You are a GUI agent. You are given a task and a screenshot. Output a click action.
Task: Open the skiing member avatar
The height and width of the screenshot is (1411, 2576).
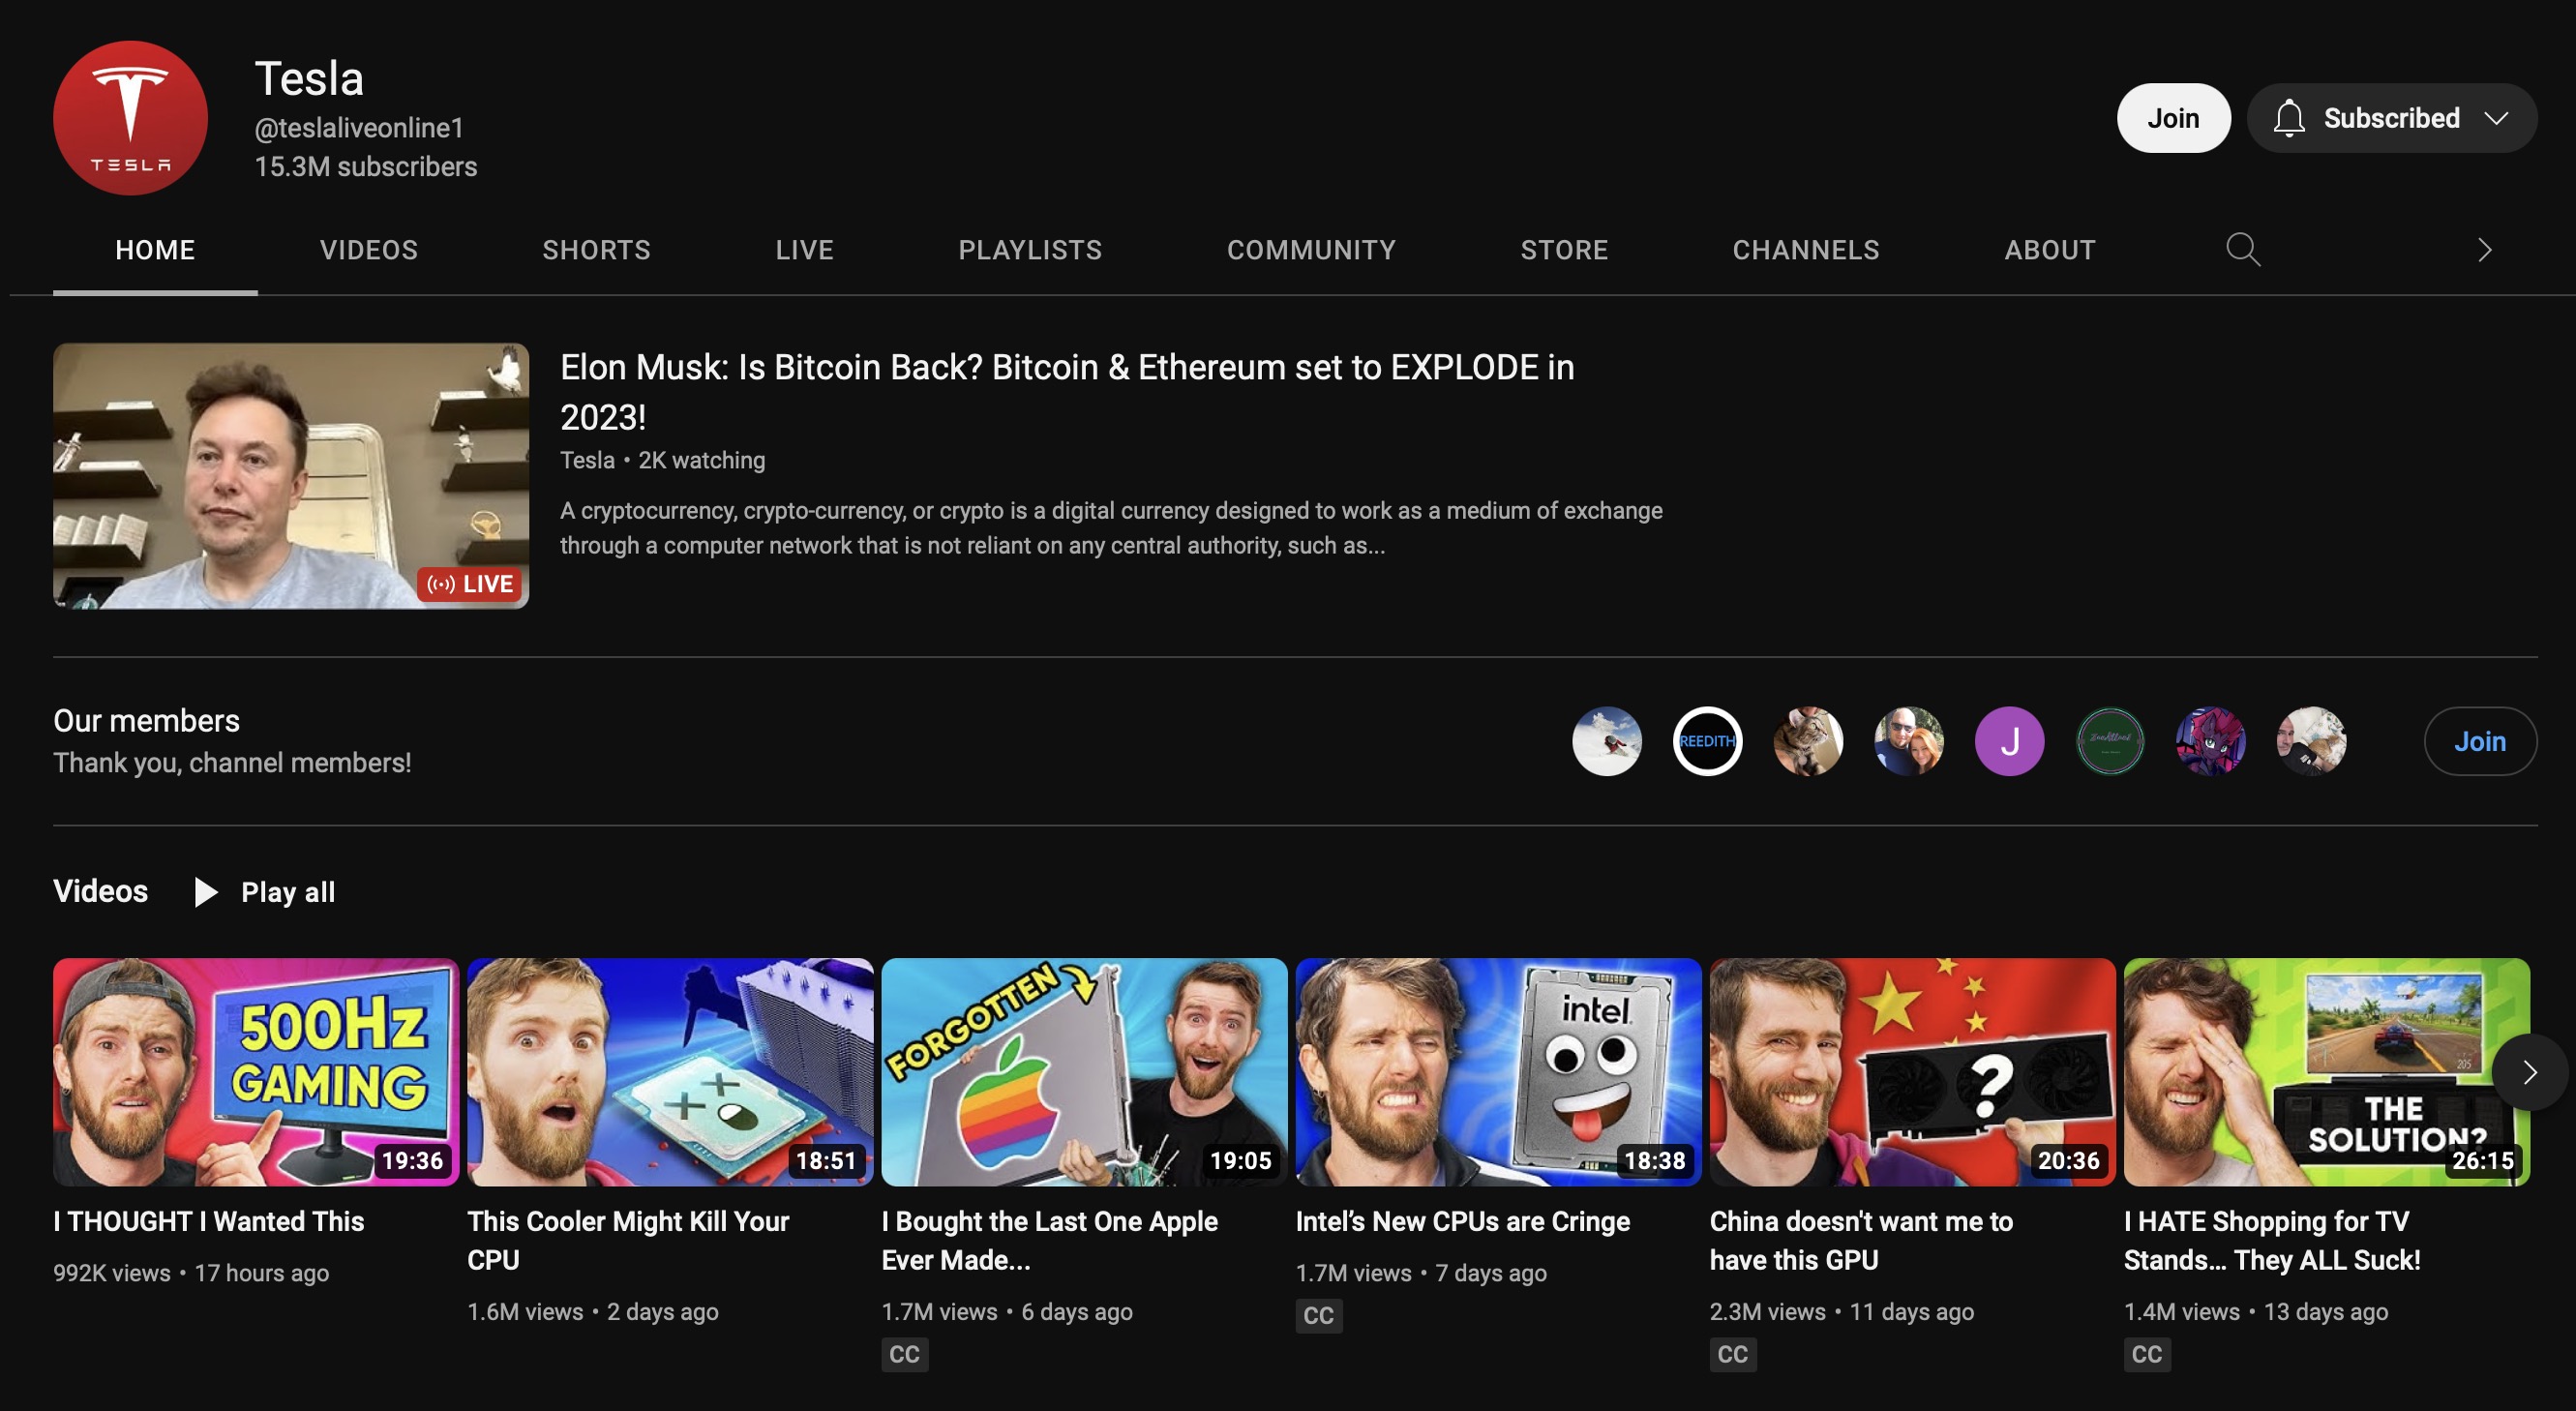point(1606,741)
